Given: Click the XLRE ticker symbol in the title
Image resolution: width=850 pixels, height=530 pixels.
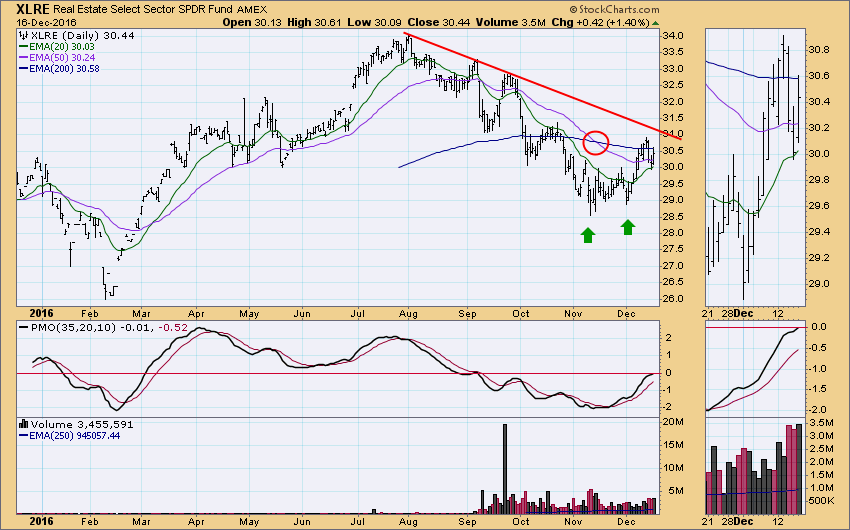Looking at the screenshot, I should (x=33, y=9).
